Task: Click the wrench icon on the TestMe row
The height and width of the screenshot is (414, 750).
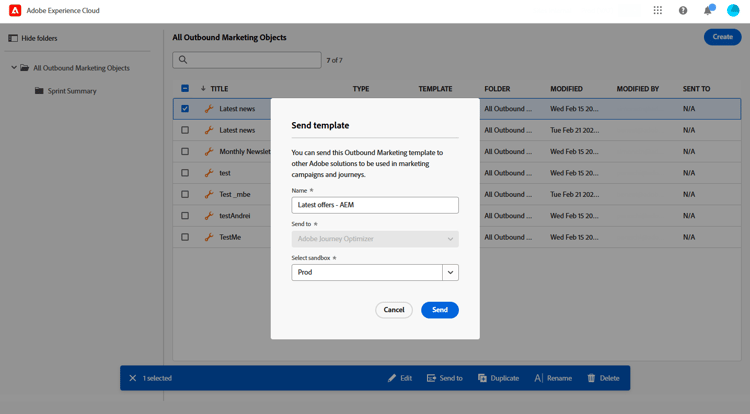Action: pyautogui.click(x=209, y=237)
